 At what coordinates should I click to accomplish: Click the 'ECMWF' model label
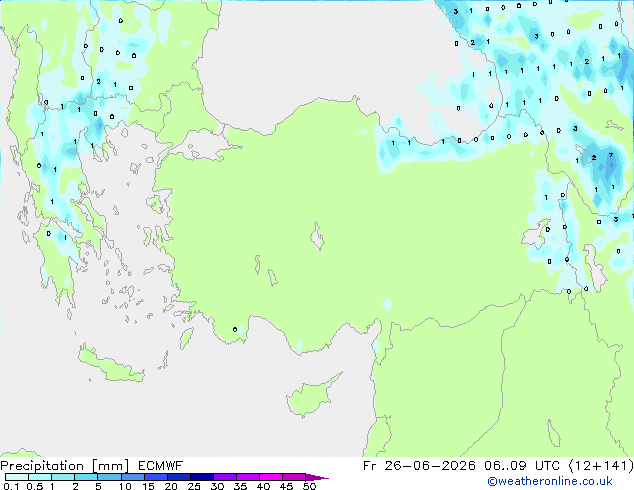click(160, 466)
